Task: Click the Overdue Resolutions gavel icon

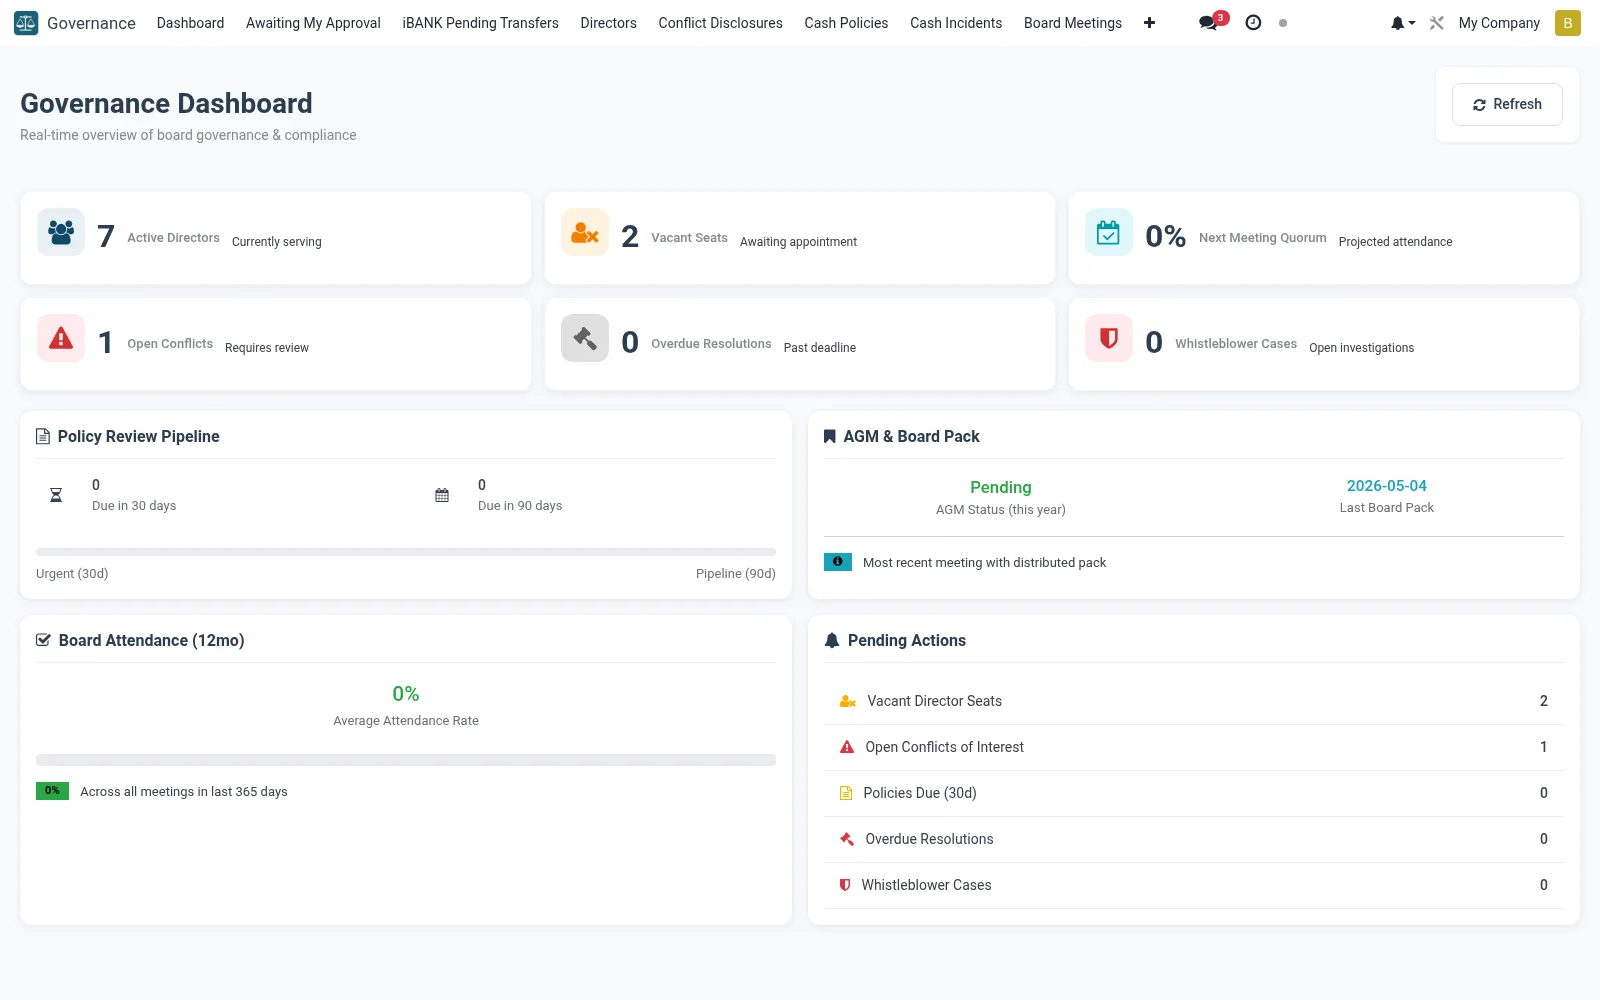Action: click(585, 338)
